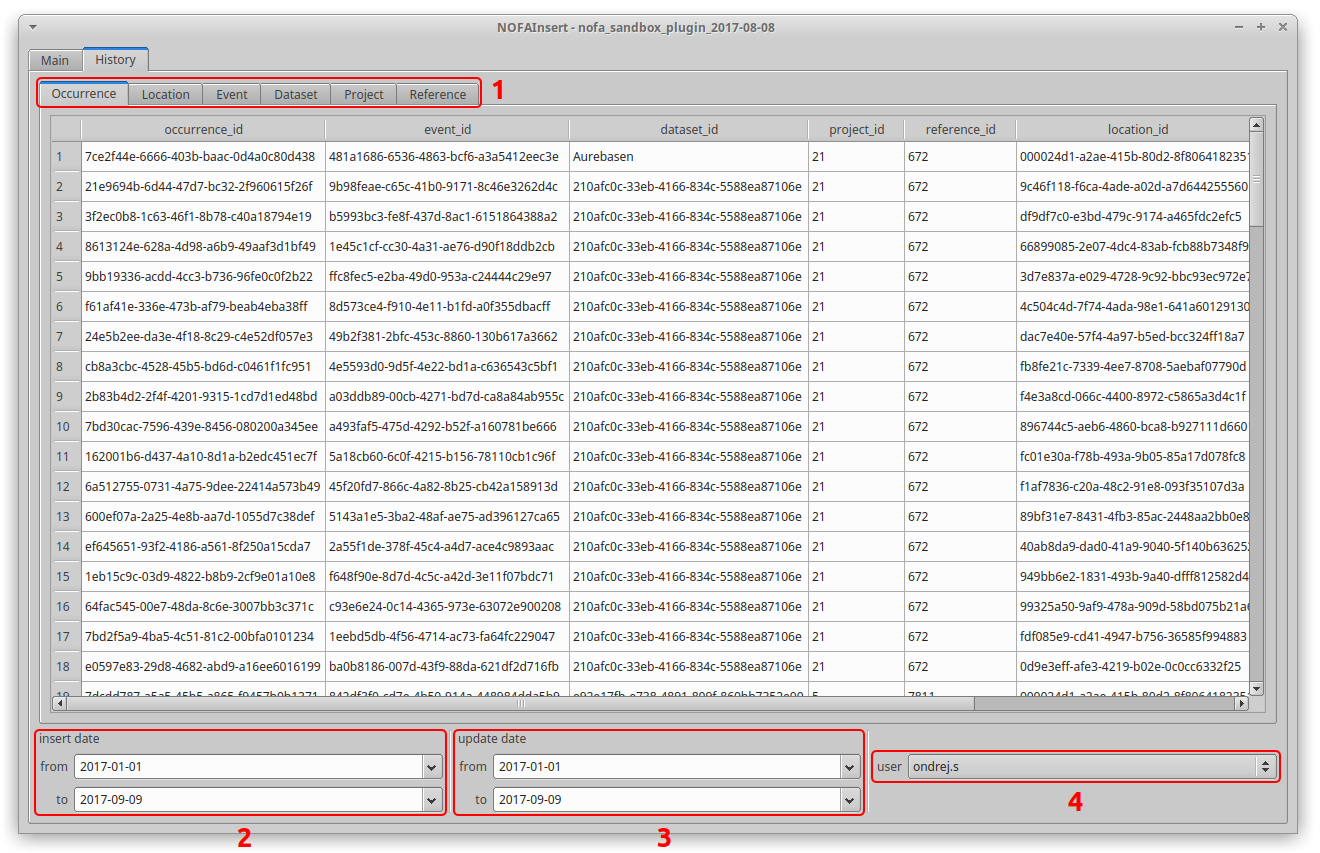Open the Event sub-tab

(x=232, y=94)
